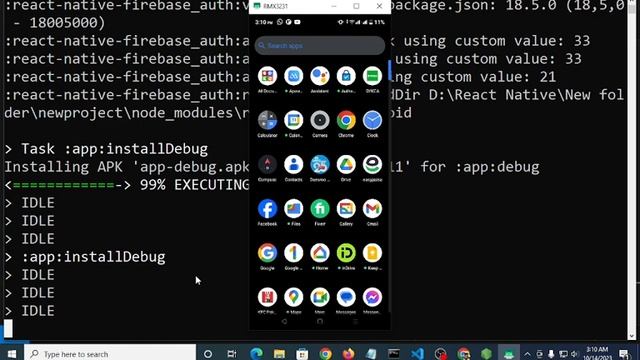
Task: Launch the Google Home app
Action: click(x=320, y=253)
